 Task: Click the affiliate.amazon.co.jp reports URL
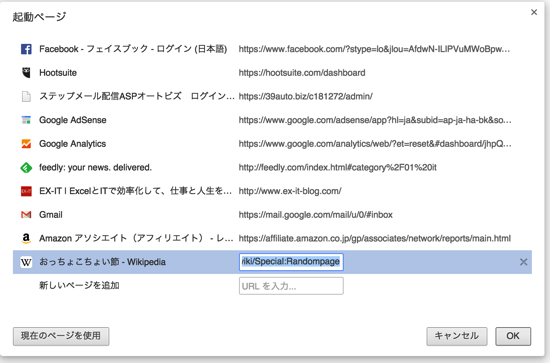(x=375, y=238)
